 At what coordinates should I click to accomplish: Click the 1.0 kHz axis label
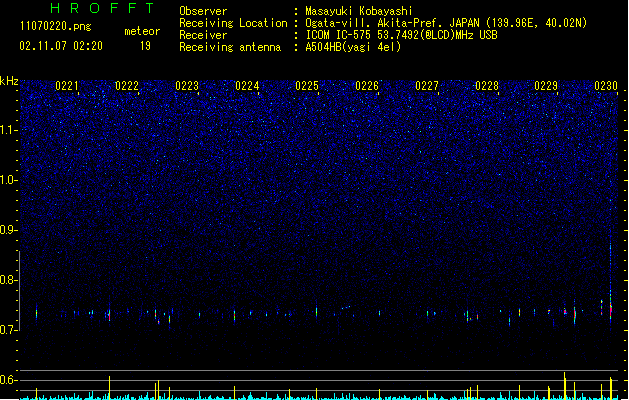9,180
